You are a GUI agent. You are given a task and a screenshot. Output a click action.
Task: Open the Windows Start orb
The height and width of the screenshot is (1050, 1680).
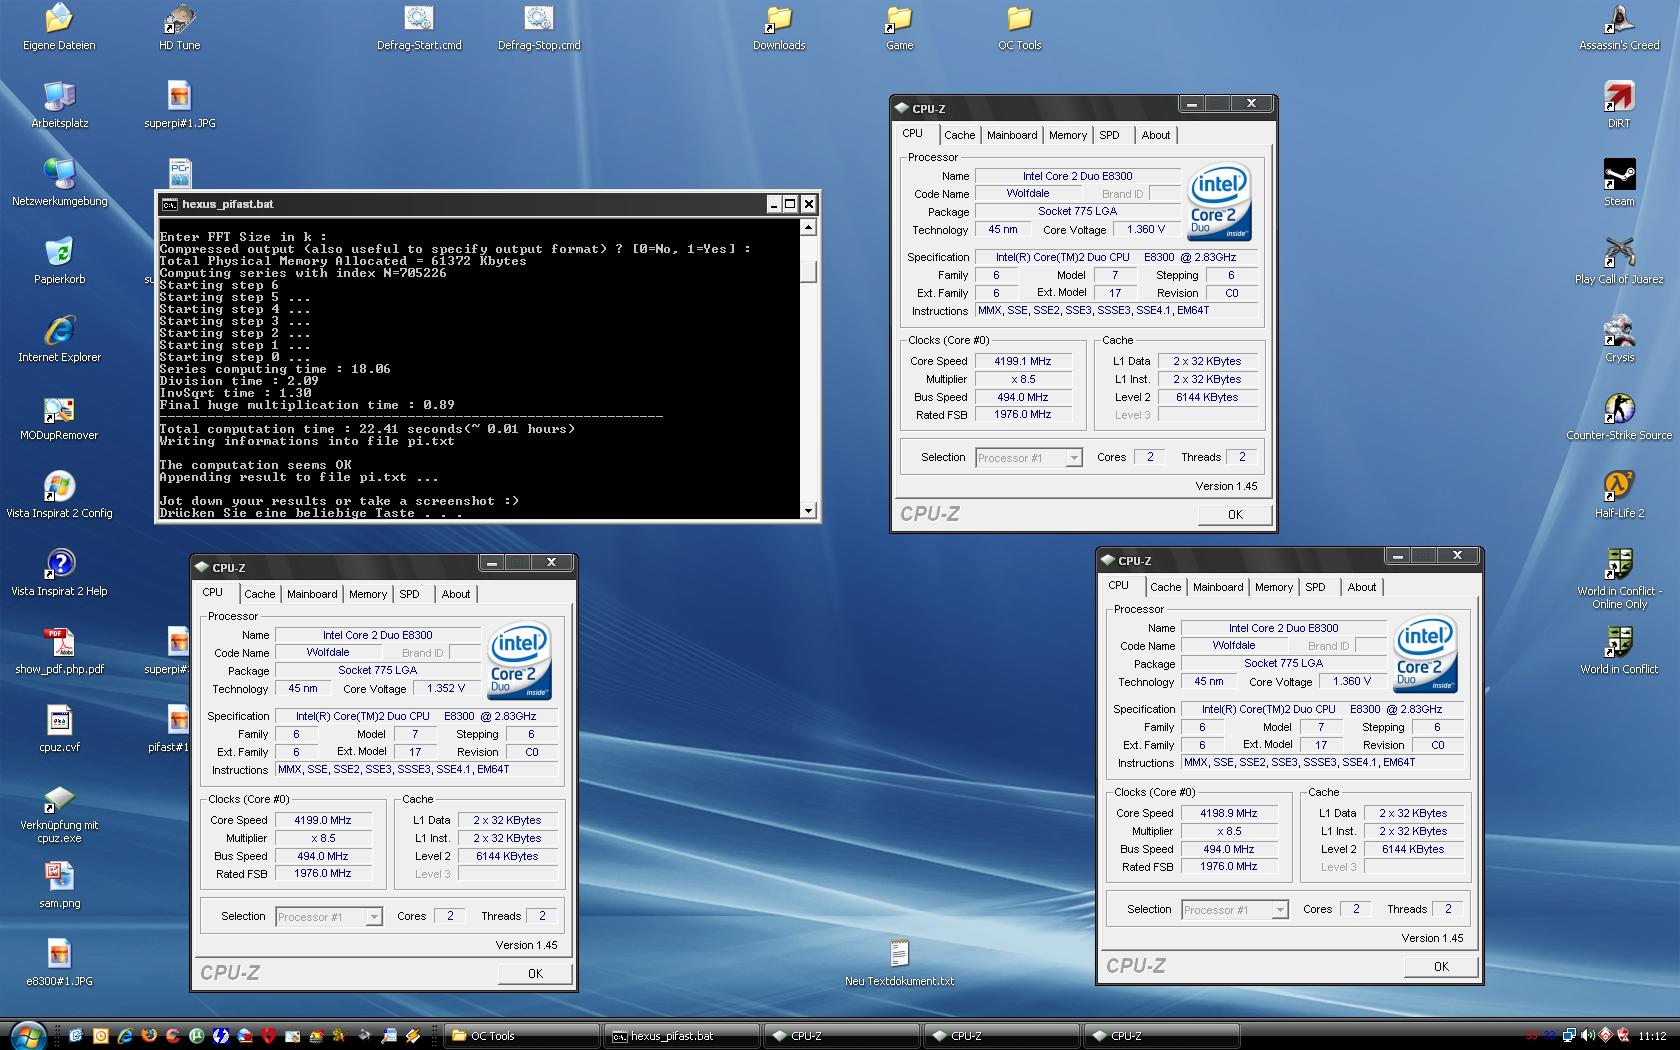pyautogui.click(x=27, y=1035)
